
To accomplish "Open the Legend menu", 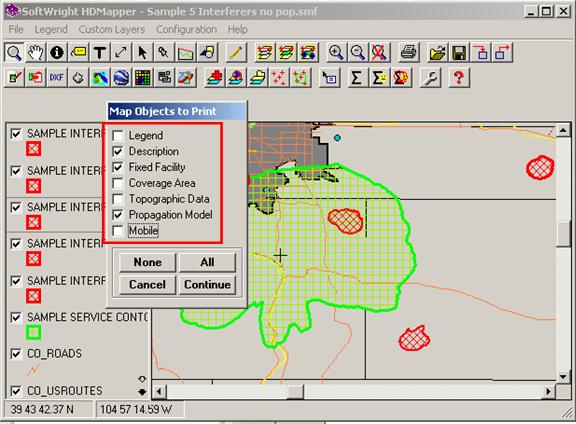I will point(51,29).
